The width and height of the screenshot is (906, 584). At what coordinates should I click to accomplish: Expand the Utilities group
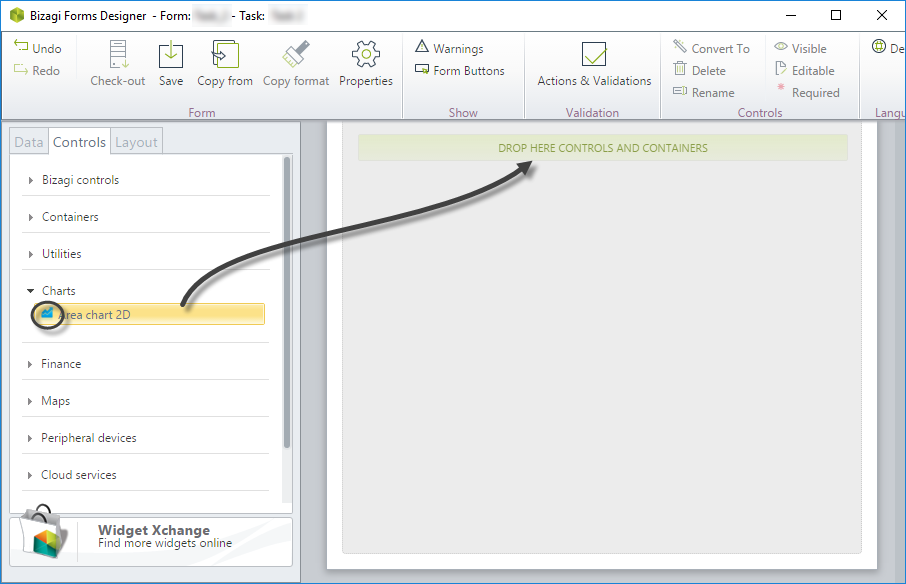pos(31,254)
